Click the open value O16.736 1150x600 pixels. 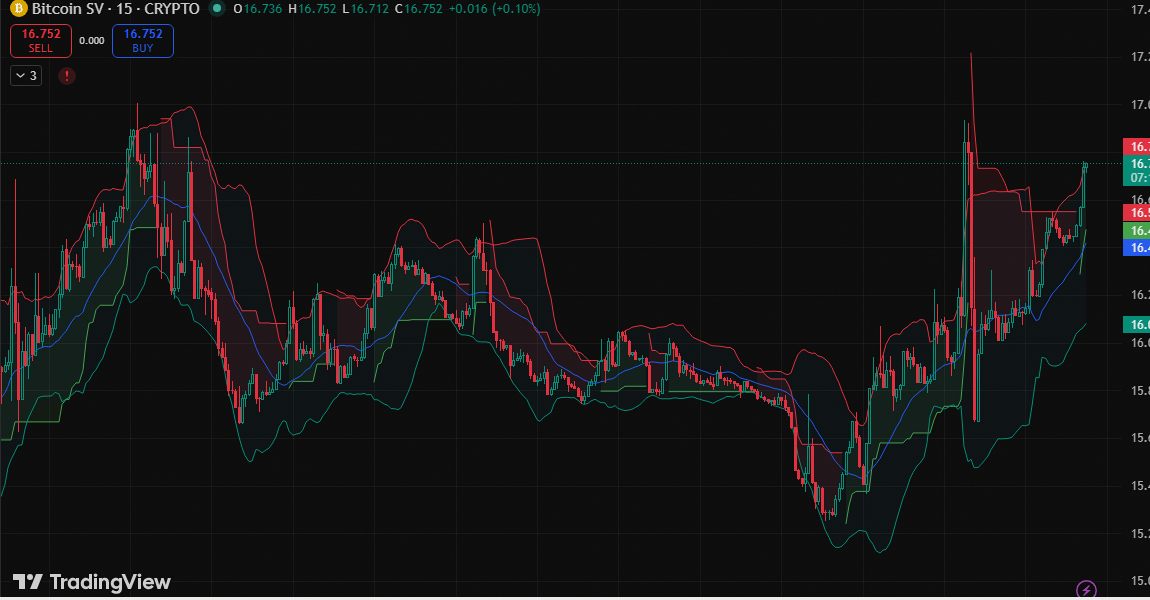258,9
